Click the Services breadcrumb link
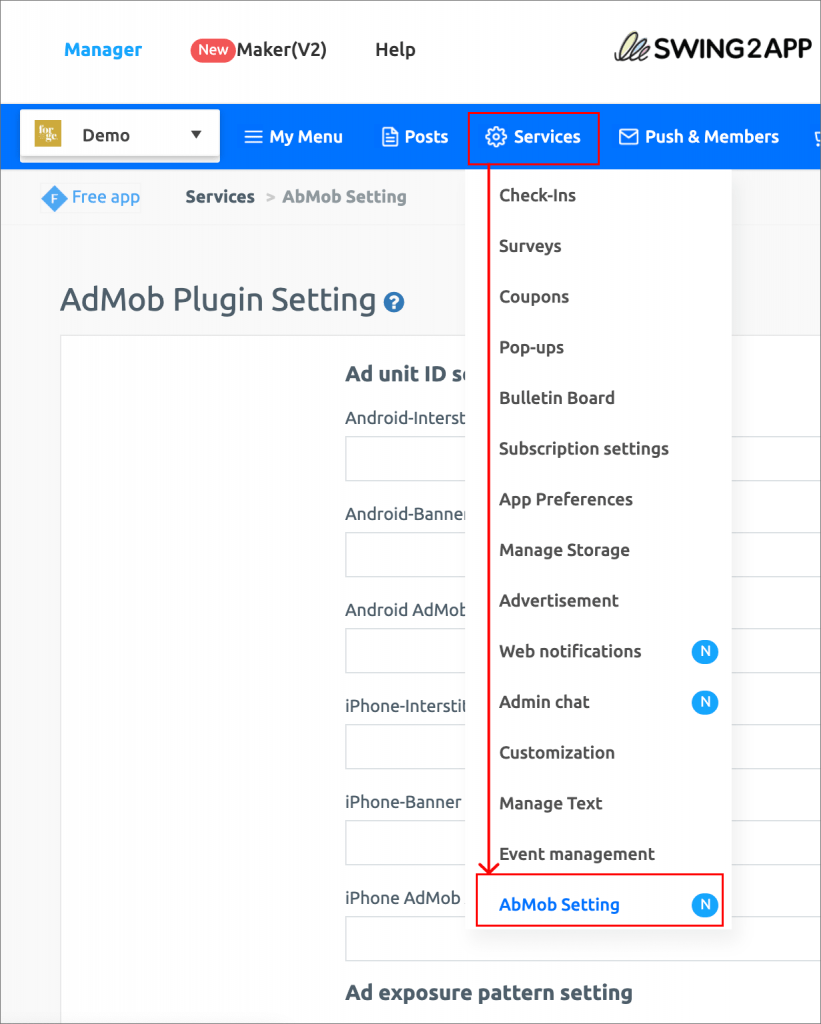The height and width of the screenshot is (1024, 821). [x=220, y=197]
